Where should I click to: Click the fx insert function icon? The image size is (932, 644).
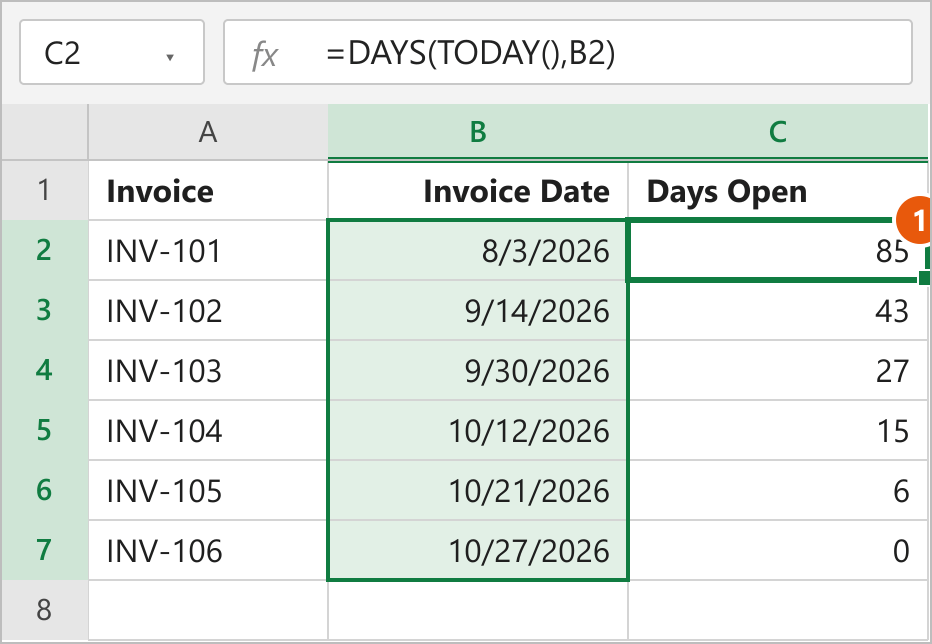265,55
